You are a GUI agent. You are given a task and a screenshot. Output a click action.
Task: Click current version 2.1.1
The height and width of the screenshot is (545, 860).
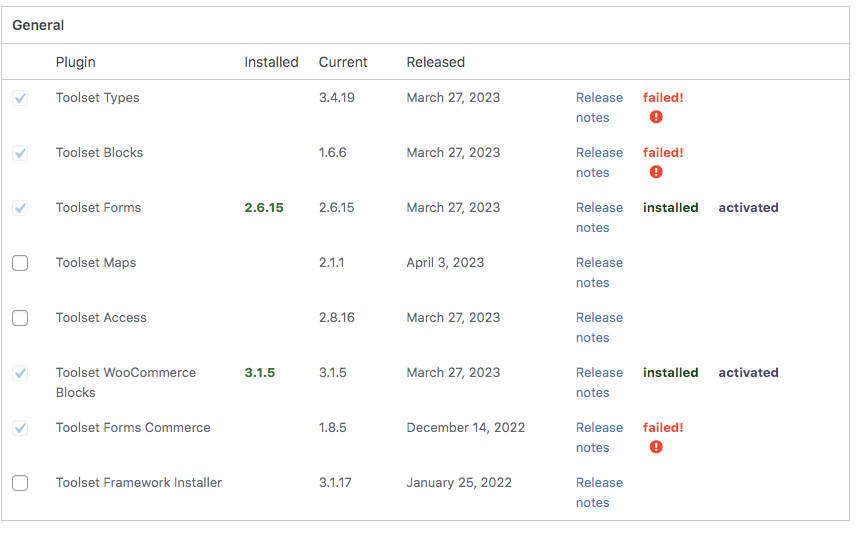331,263
